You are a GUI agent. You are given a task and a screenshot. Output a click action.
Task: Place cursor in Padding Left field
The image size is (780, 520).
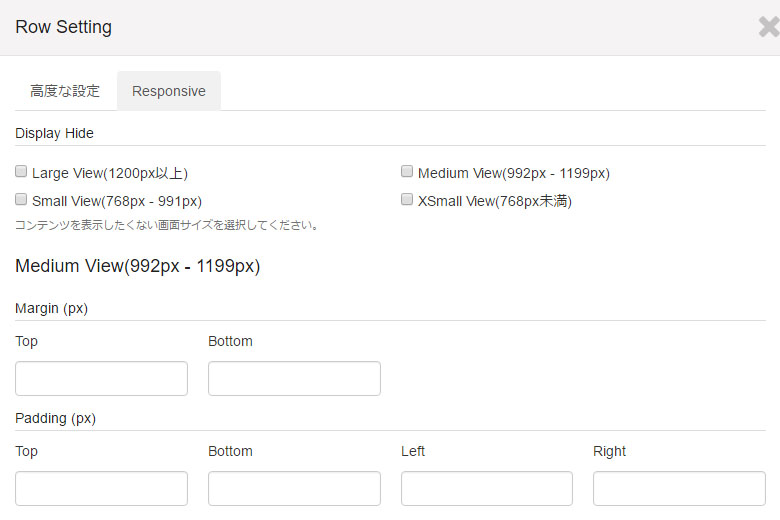(487, 489)
